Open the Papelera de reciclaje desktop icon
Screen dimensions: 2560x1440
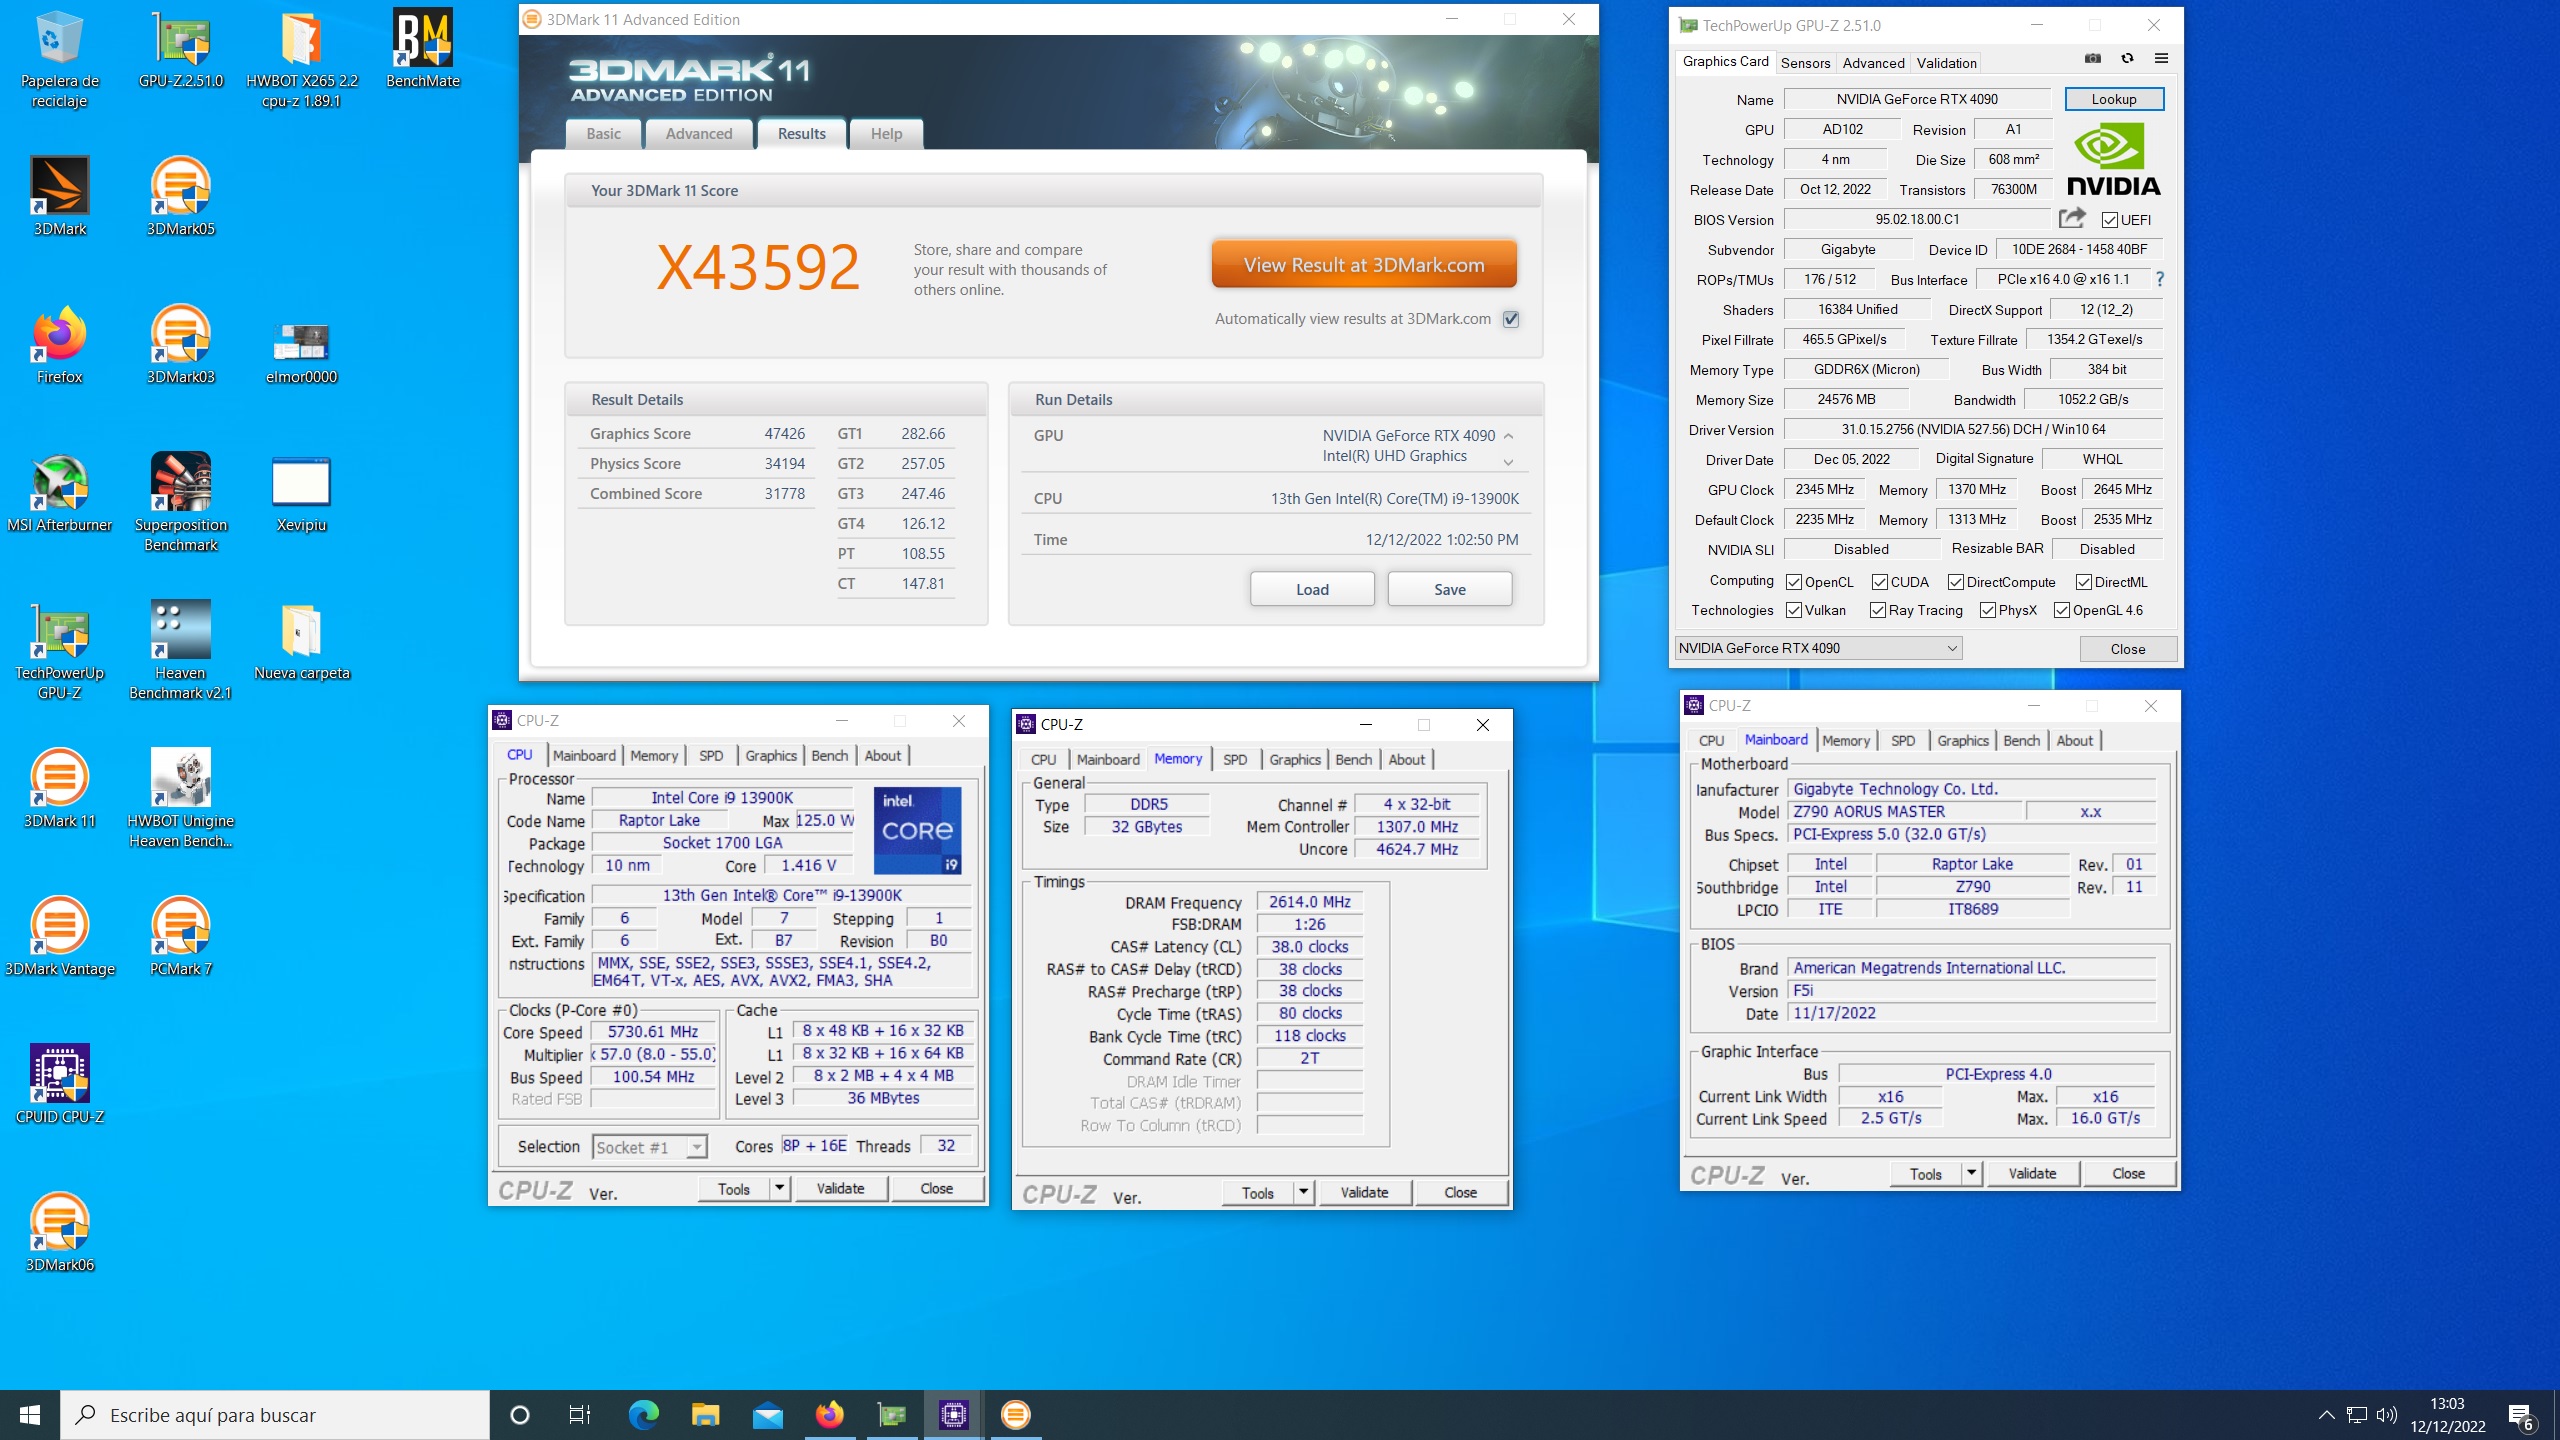click(x=59, y=58)
